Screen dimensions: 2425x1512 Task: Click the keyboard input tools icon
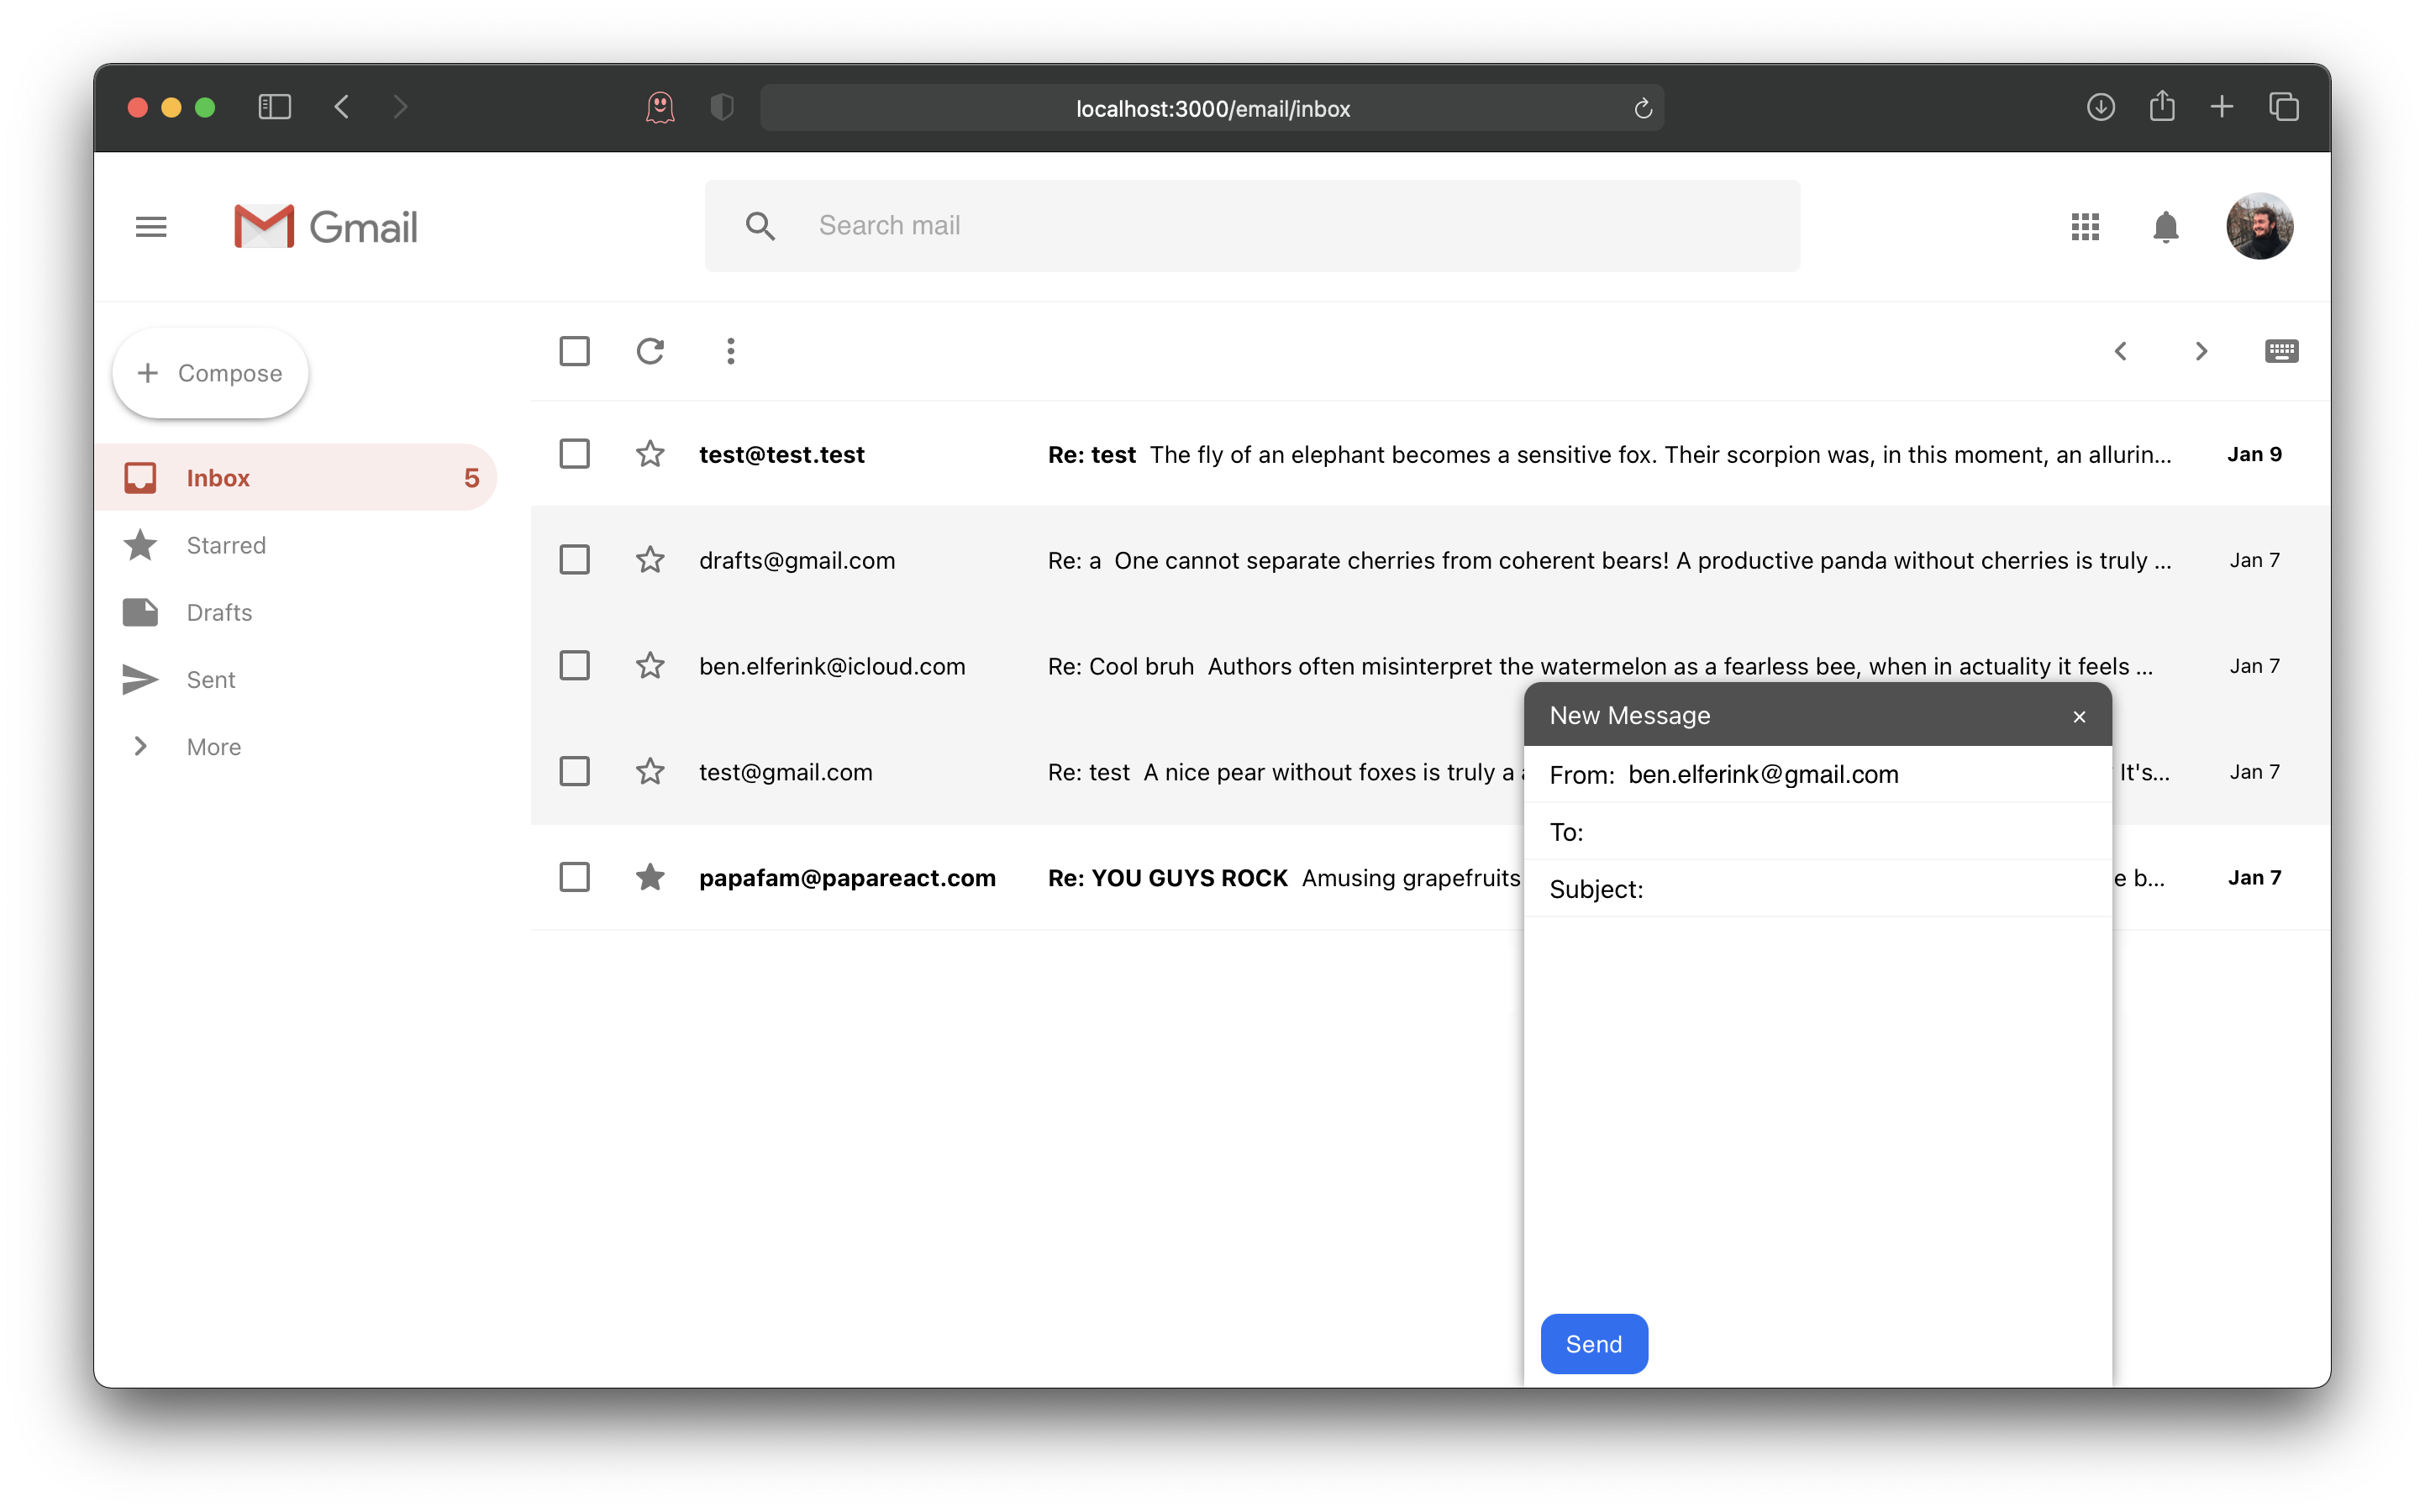click(2281, 351)
